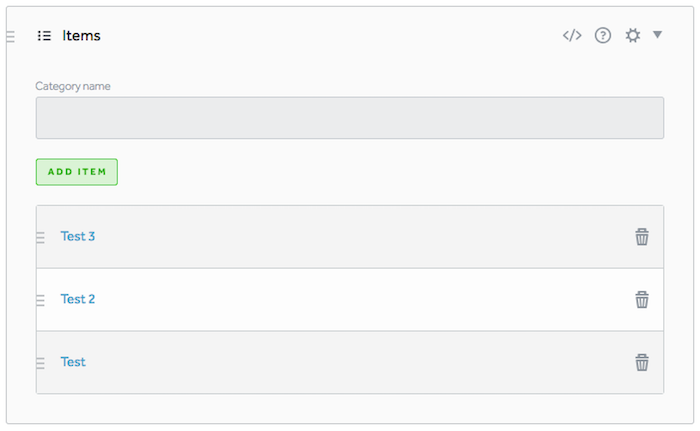The image size is (700, 431).
Task: Click the Items panel drag handle
Action: 10,37
